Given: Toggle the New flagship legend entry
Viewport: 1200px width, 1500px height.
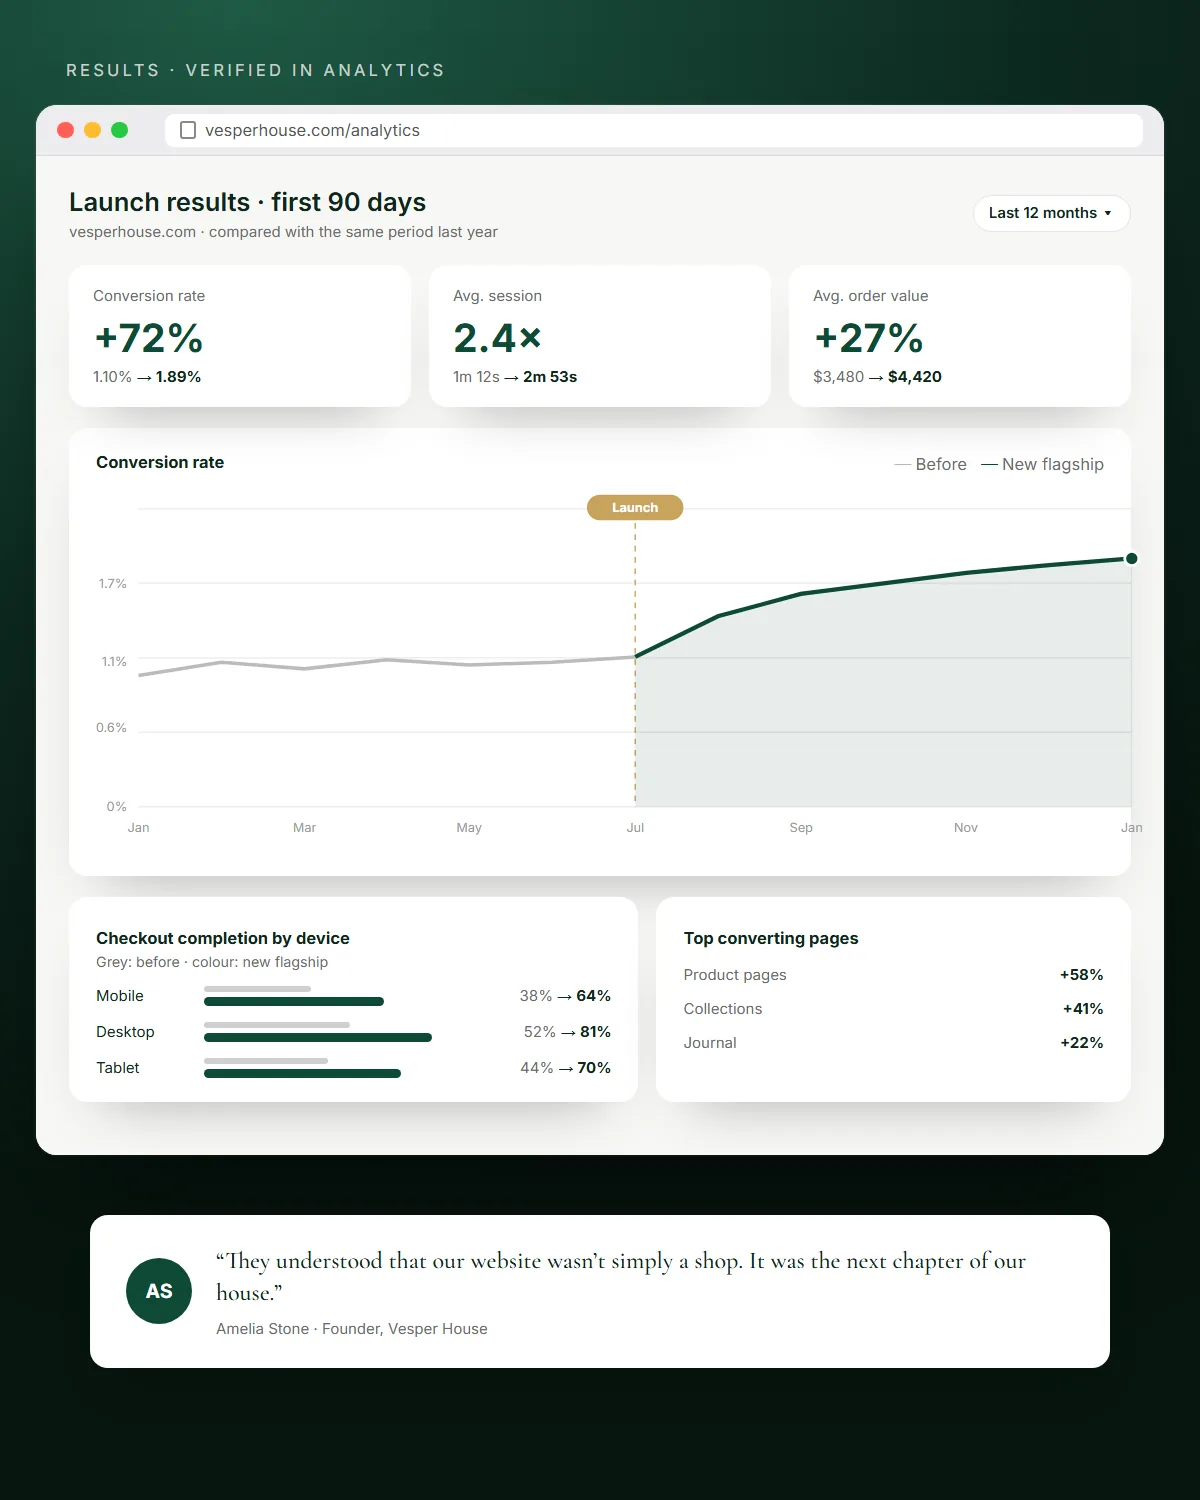Looking at the screenshot, I should tap(1043, 464).
